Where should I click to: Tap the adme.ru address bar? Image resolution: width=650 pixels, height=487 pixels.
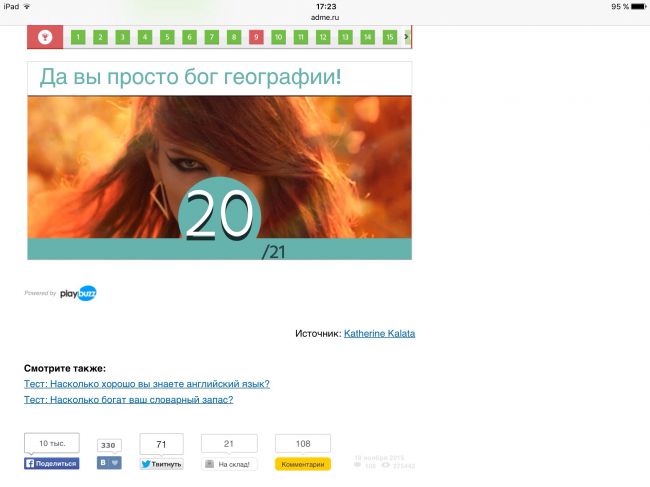(x=326, y=17)
